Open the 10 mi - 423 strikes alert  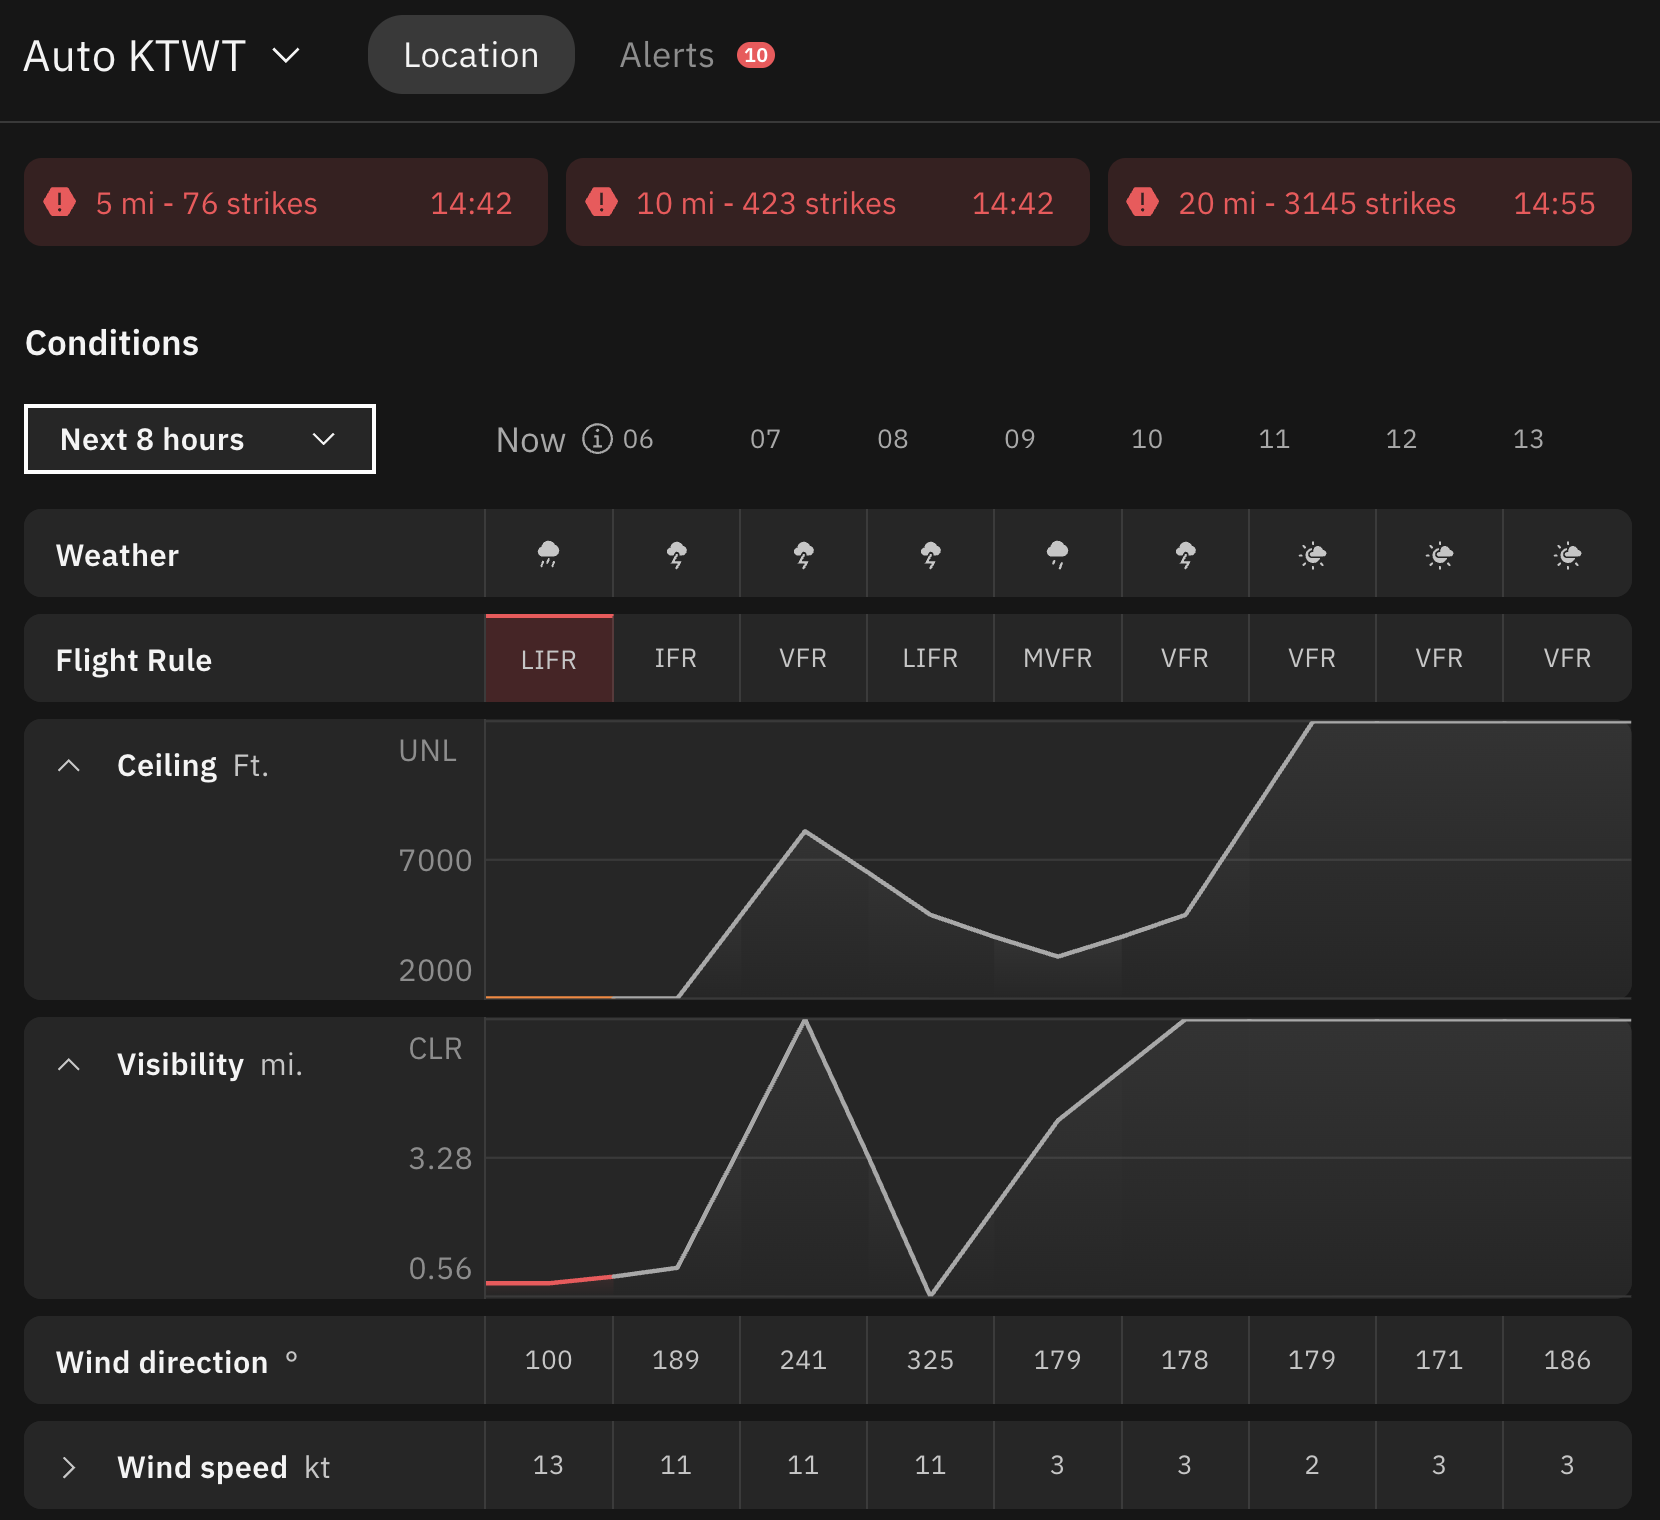click(x=828, y=202)
